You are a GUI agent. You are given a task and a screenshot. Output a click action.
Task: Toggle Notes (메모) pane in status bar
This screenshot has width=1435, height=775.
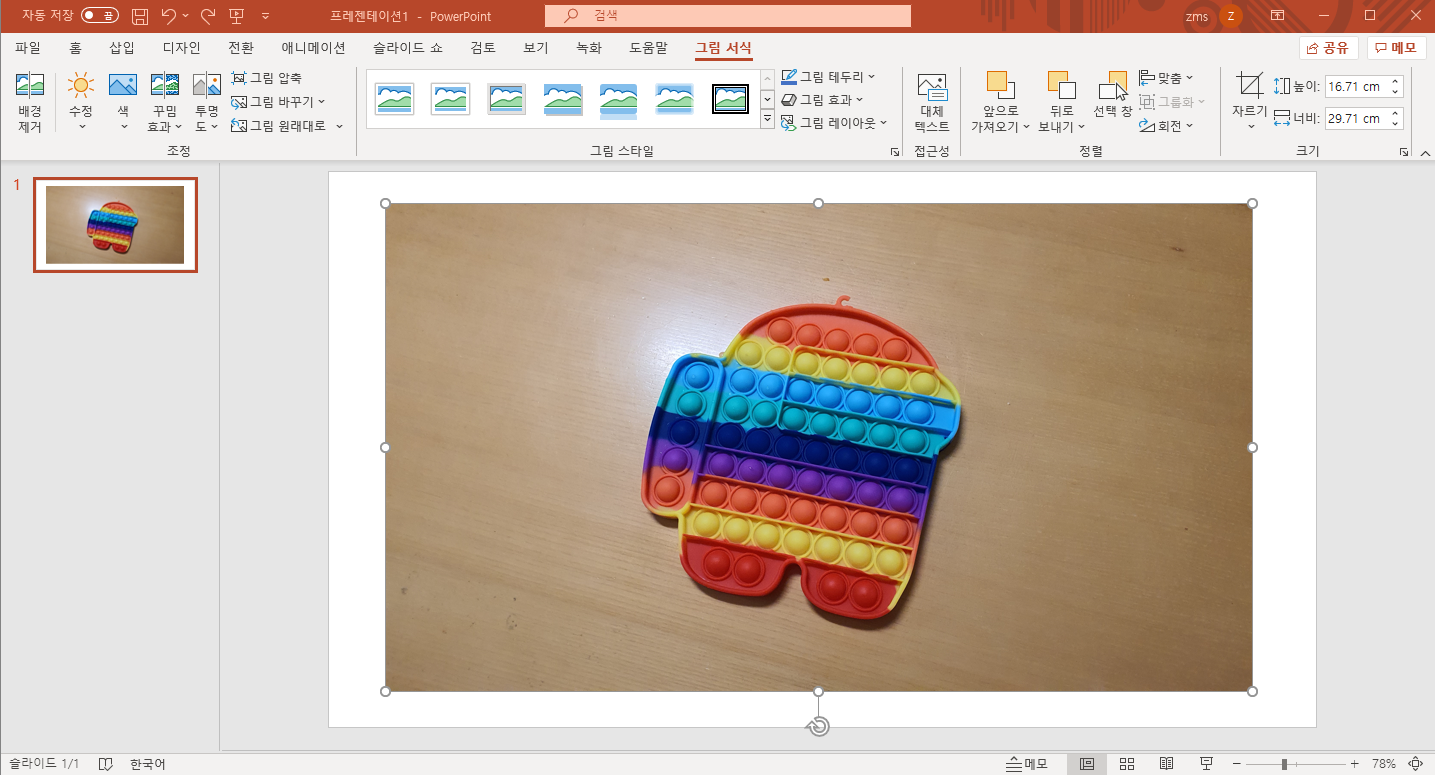tap(1026, 764)
